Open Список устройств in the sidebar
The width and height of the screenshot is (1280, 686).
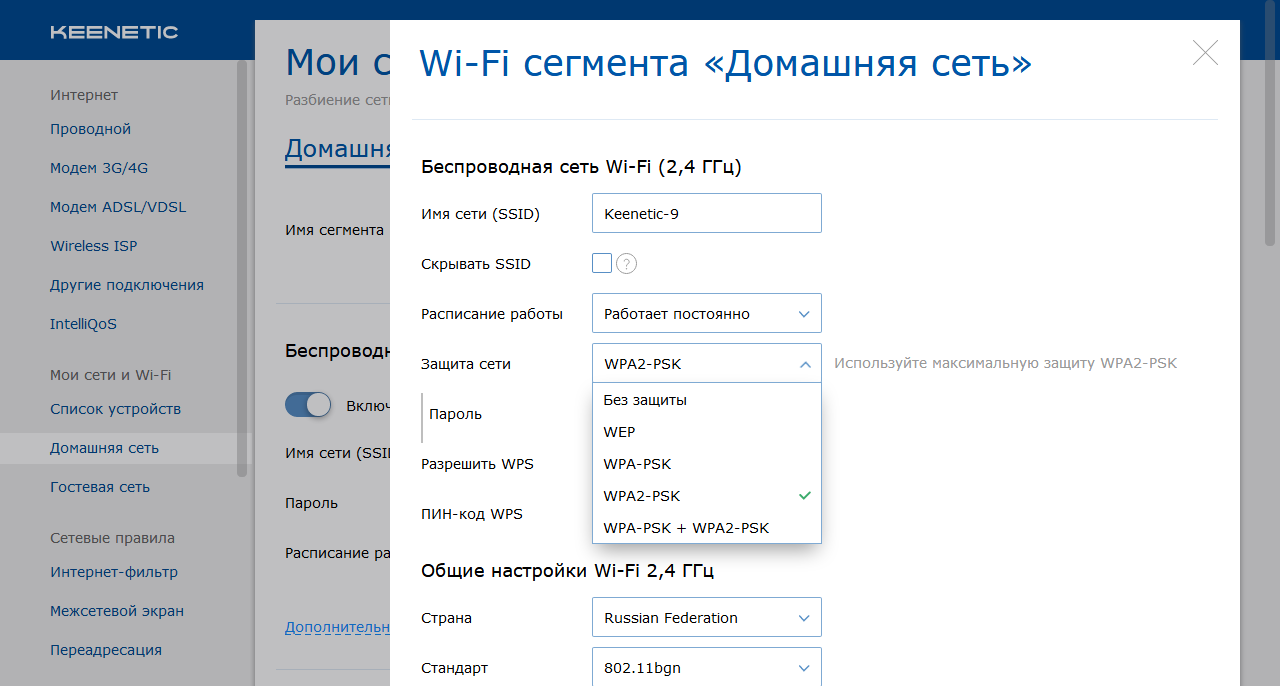116,409
